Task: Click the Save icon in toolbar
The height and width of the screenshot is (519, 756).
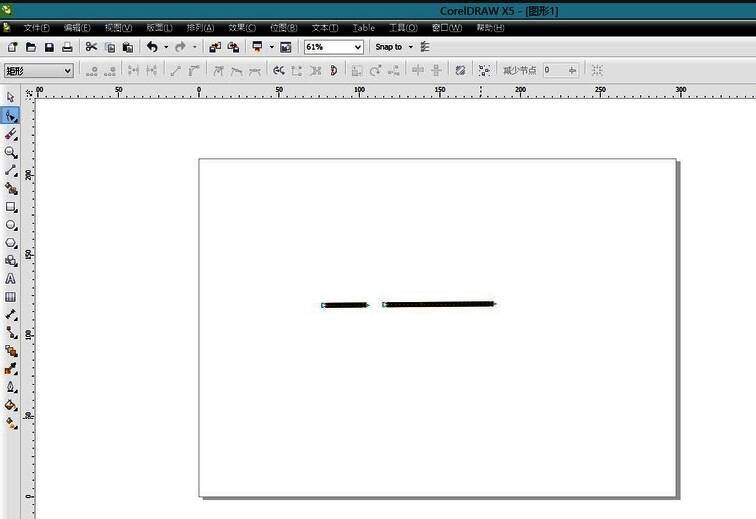Action: coord(49,47)
